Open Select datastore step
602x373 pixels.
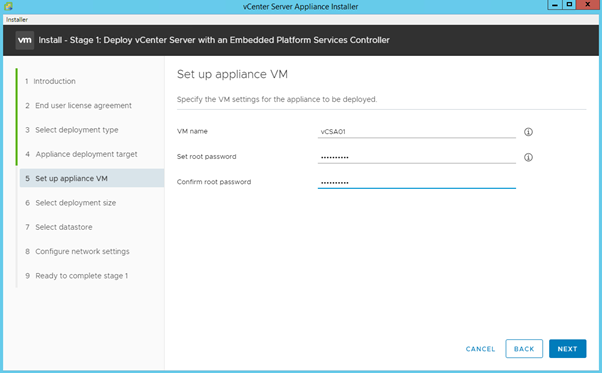pos(59,227)
